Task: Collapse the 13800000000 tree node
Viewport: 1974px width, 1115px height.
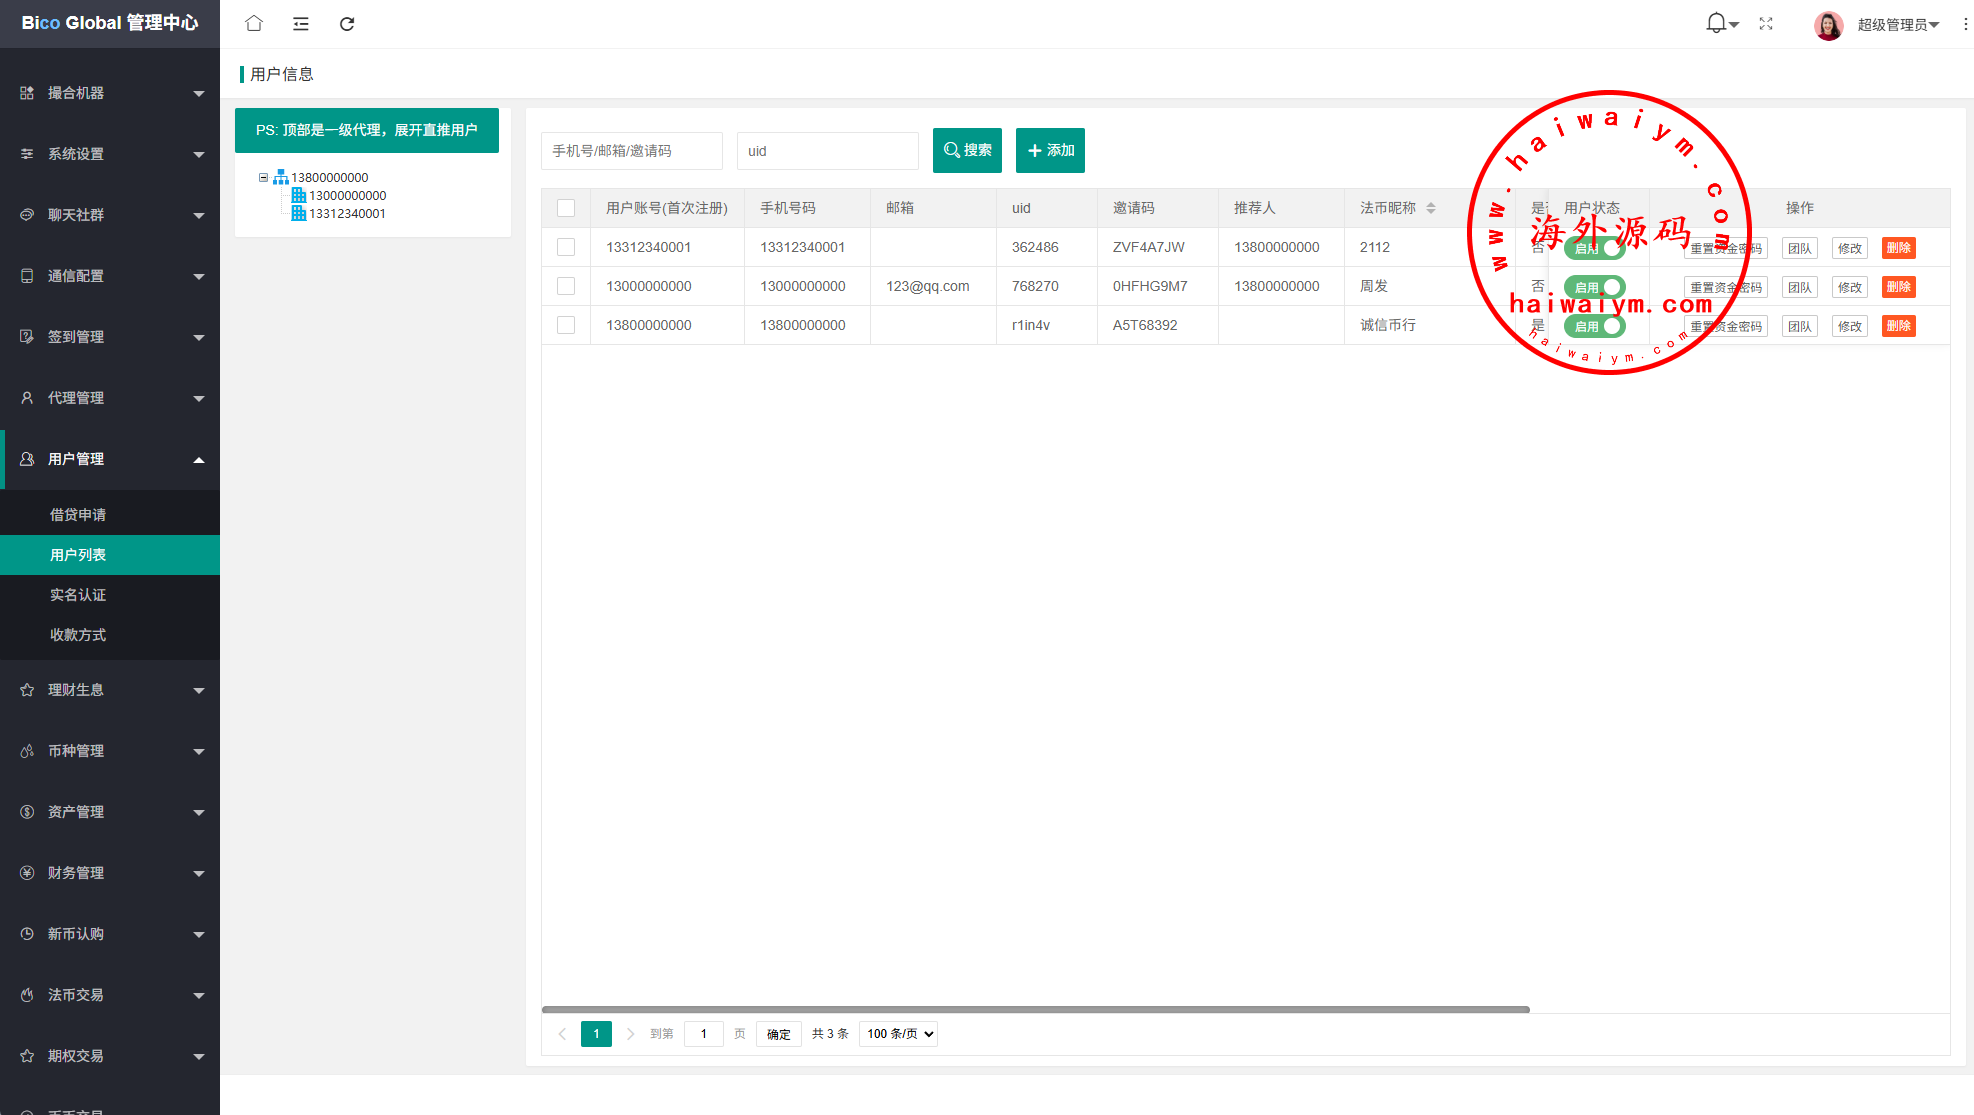Action: tap(263, 177)
